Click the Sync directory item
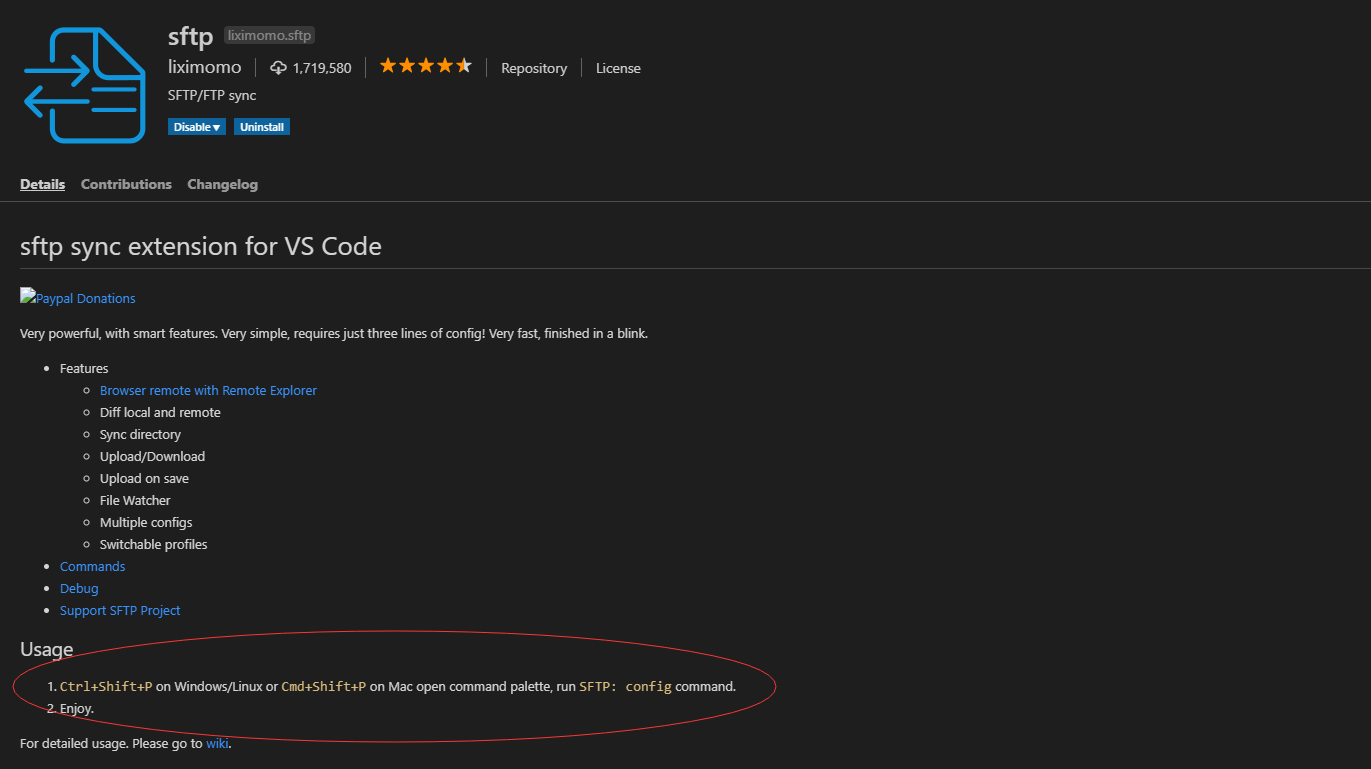 pos(140,434)
